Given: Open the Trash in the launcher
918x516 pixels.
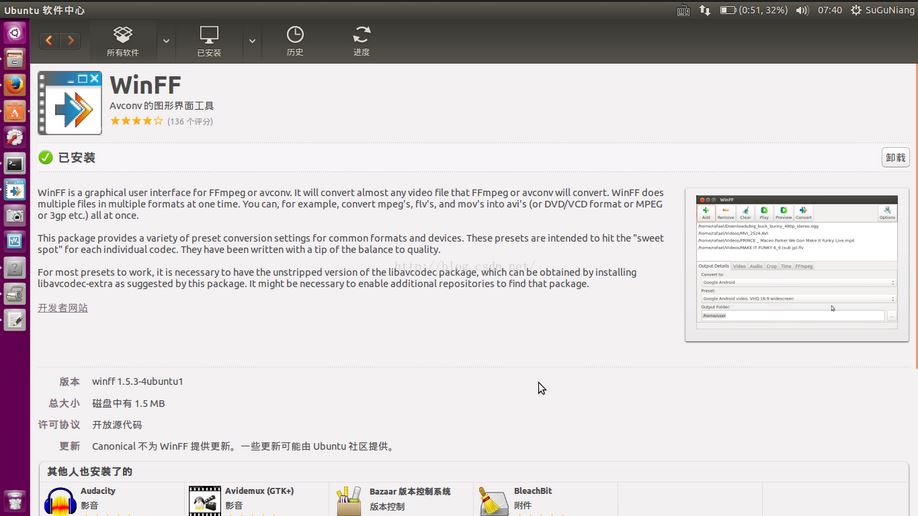Looking at the screenshot, I should tap(15, 501).
